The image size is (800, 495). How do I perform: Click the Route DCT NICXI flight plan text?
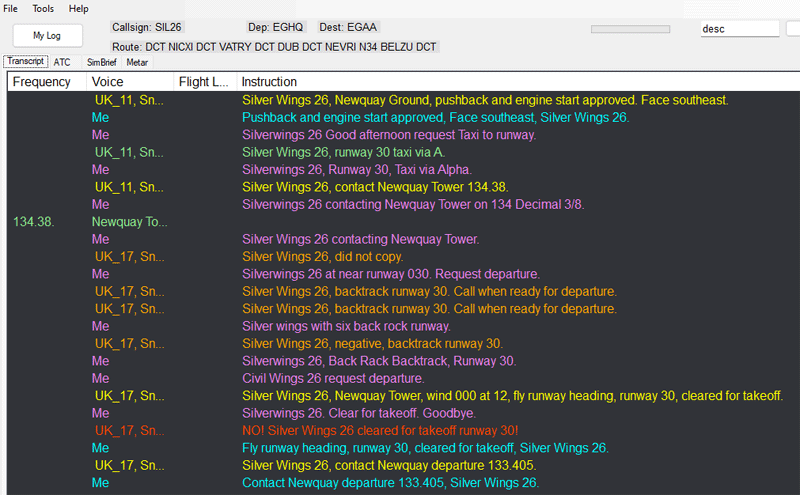tap(275, 47)
